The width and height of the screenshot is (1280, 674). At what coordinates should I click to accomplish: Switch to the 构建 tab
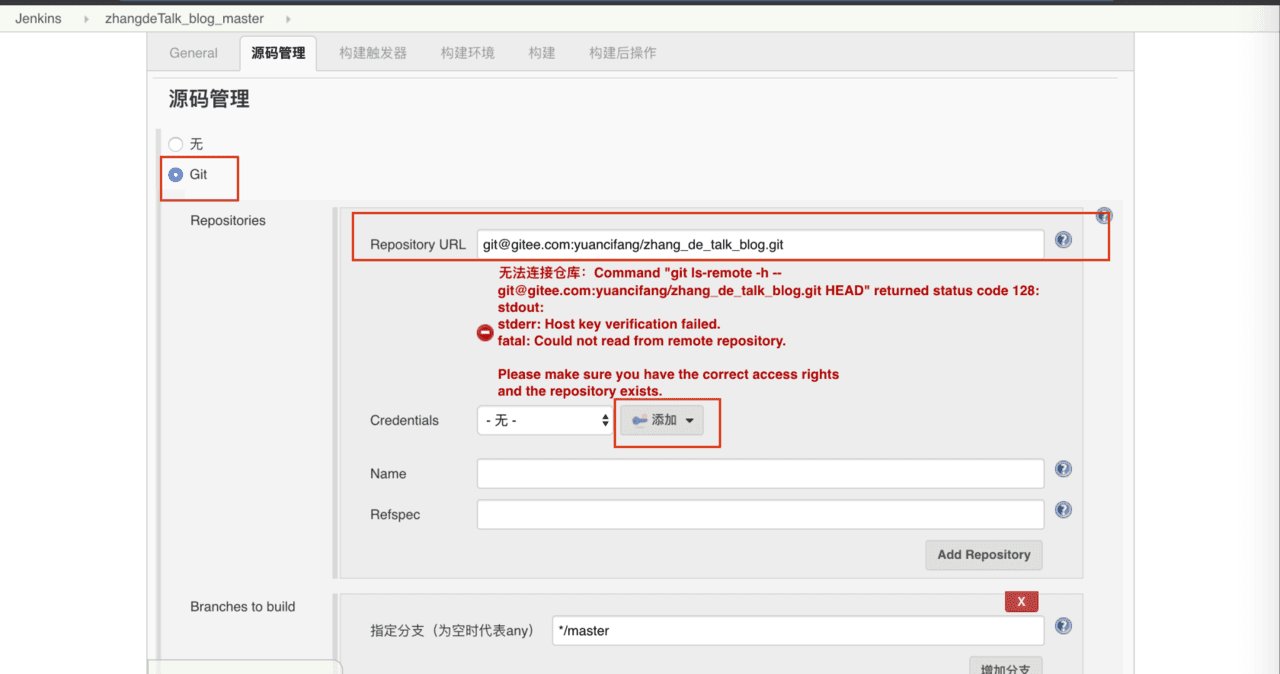click(542, 53)
